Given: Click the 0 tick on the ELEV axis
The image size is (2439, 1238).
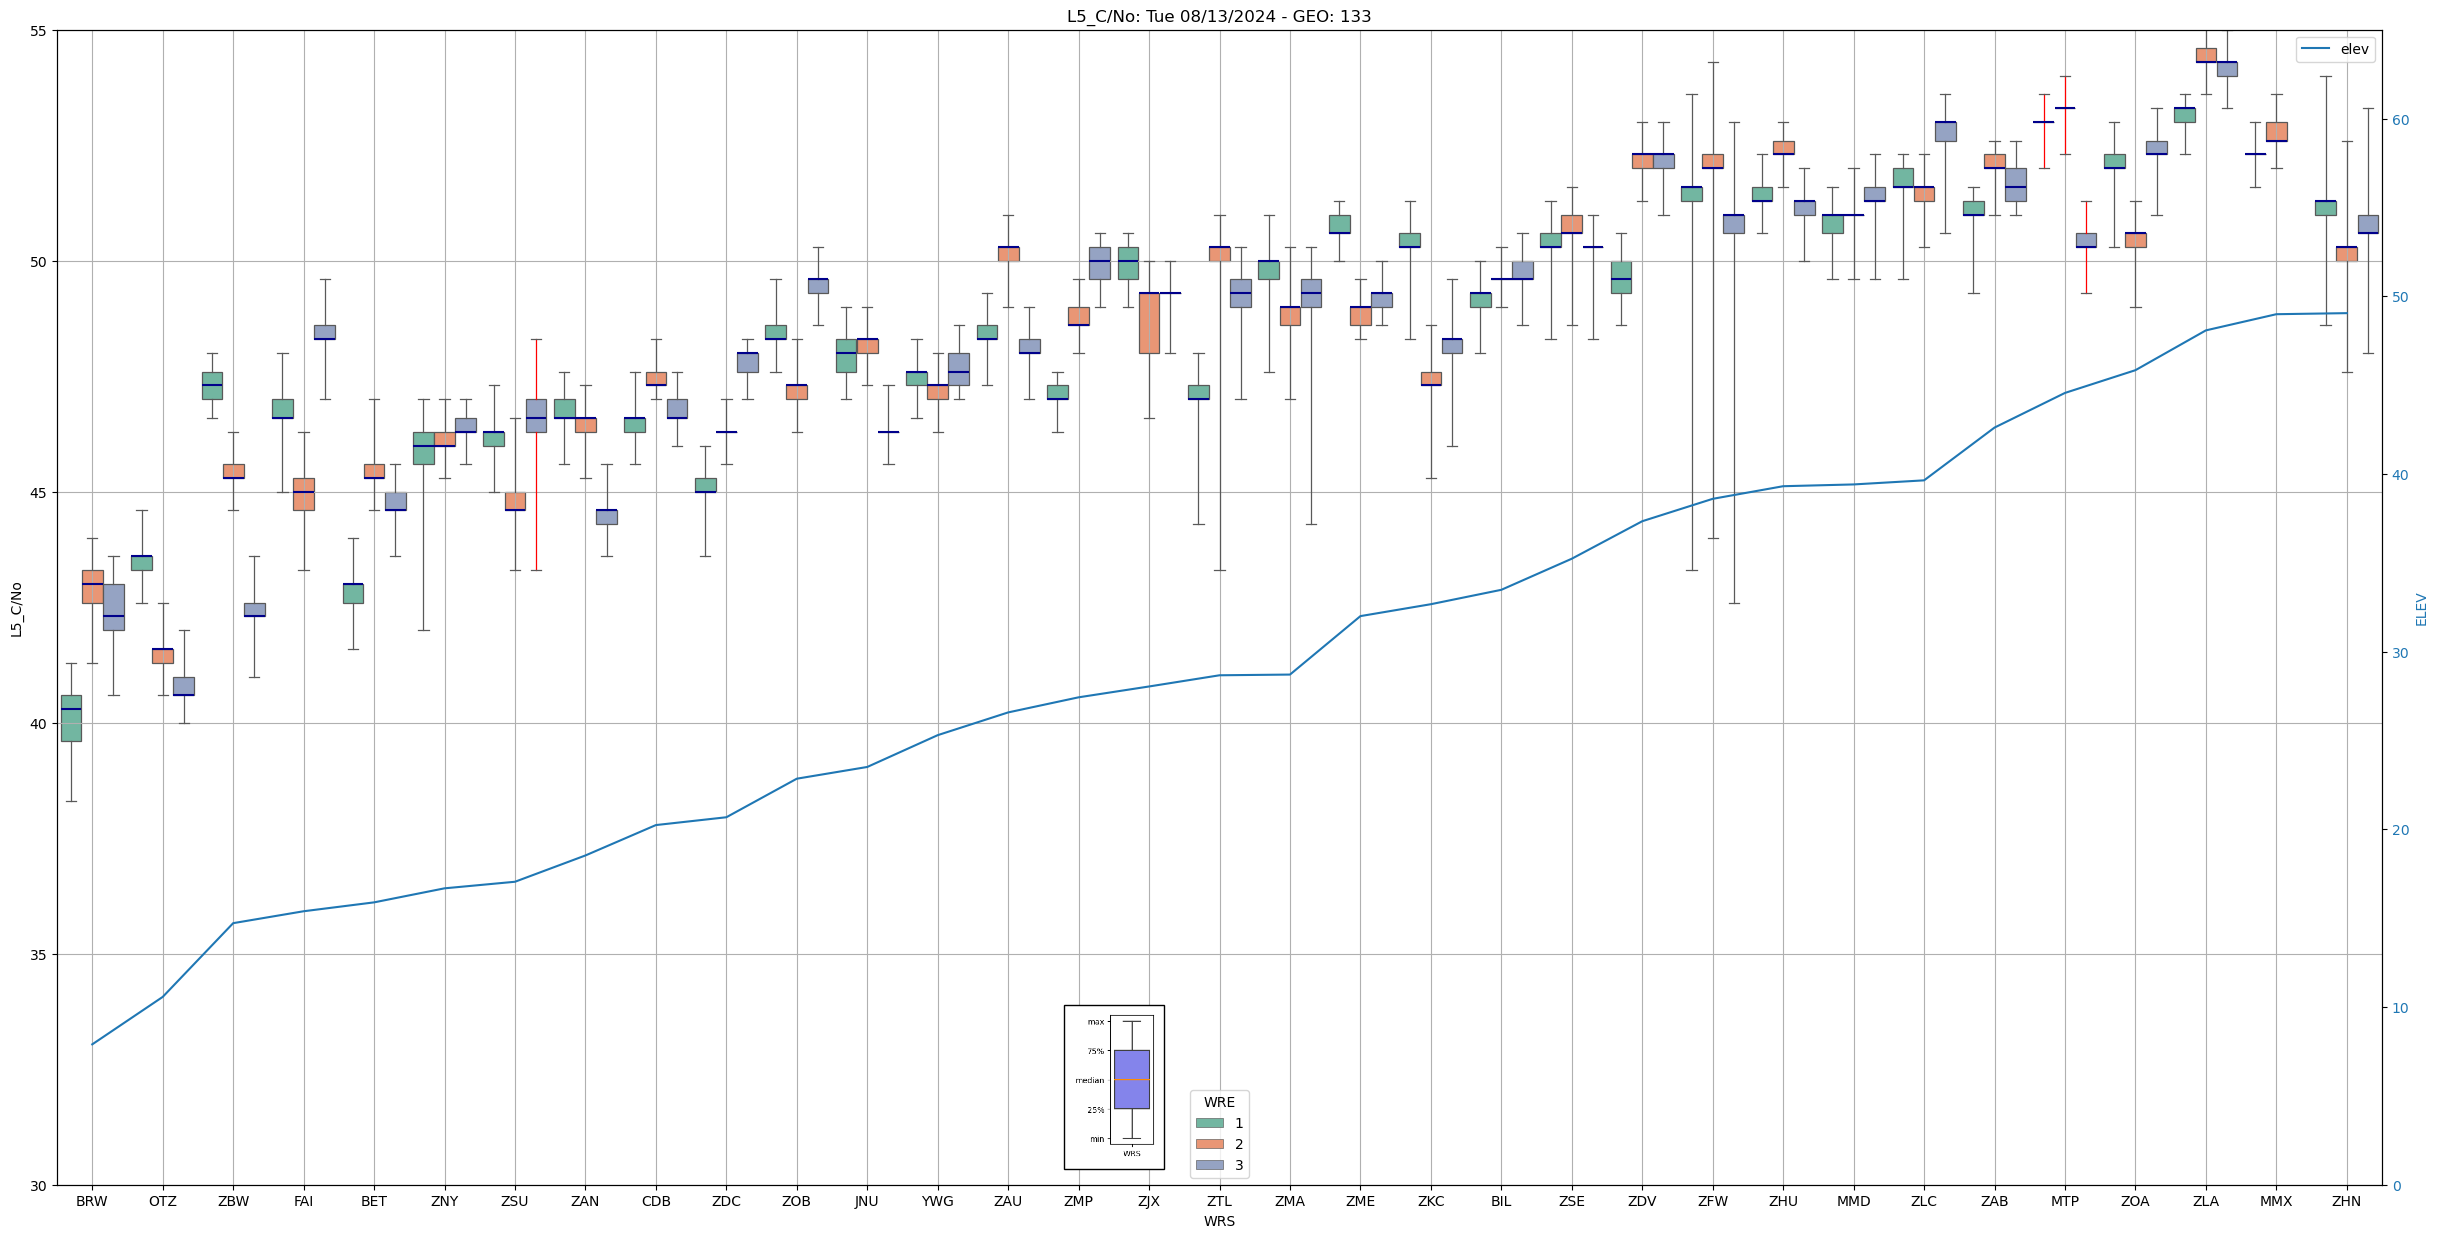Looking at the screenshot, I should (2395, 1186).
